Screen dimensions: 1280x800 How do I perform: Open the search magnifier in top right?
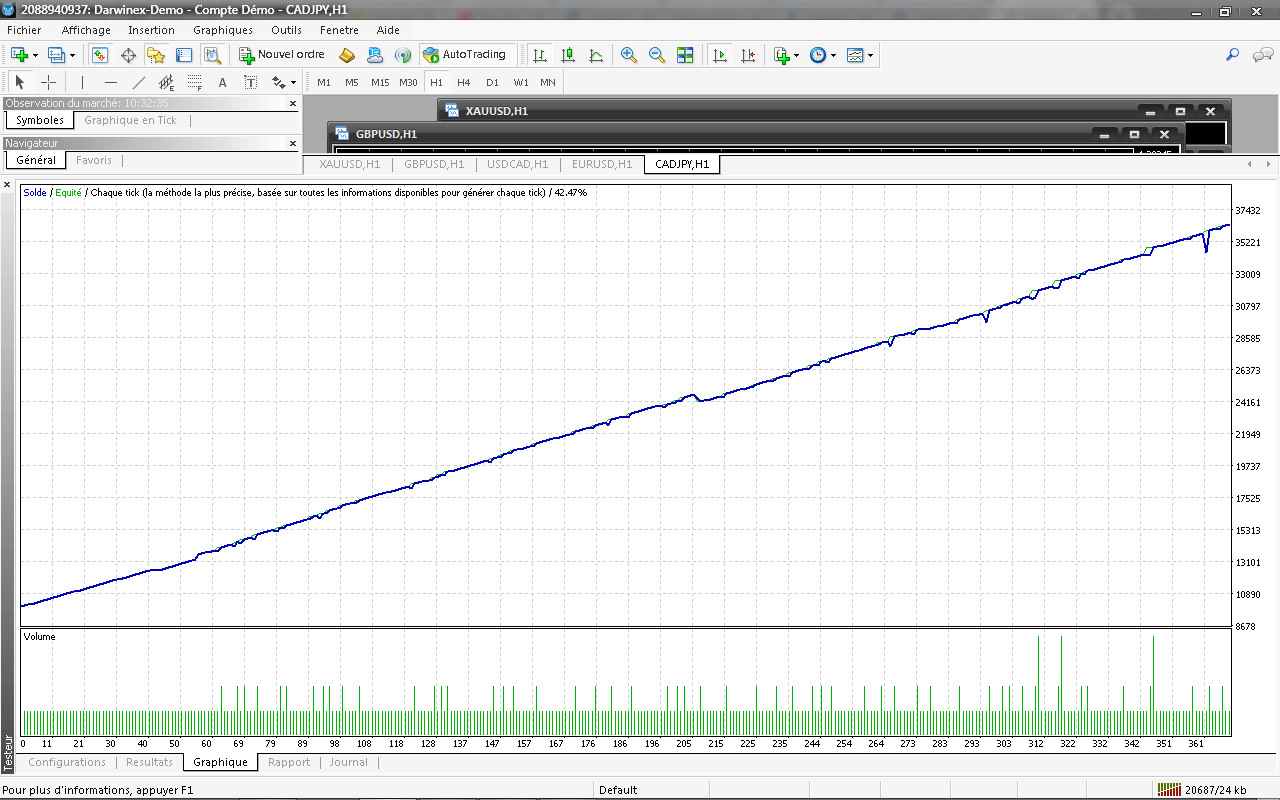pos(1233,55)
